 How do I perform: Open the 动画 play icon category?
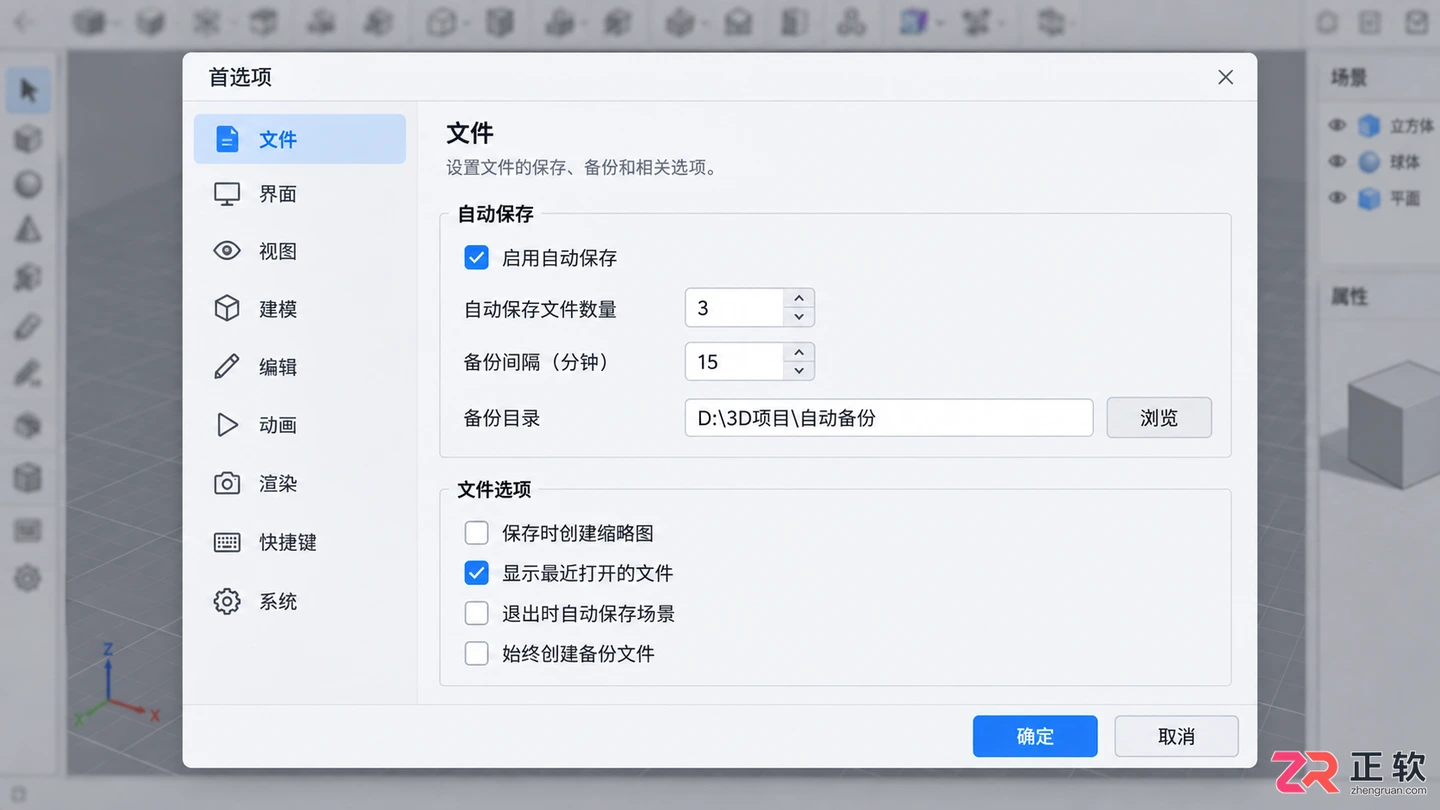tap(299, 425)
